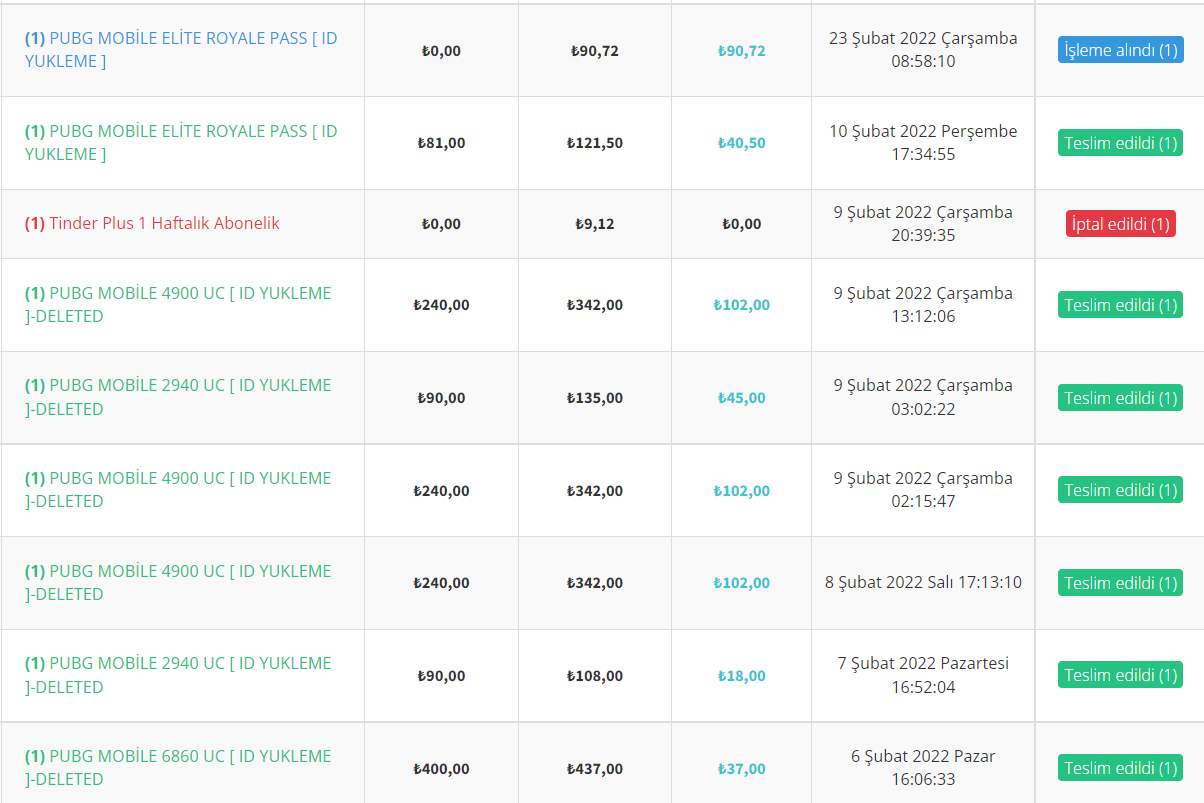Open the PUBG Mobile 6860 UC order link

click(x=178, y=768)
